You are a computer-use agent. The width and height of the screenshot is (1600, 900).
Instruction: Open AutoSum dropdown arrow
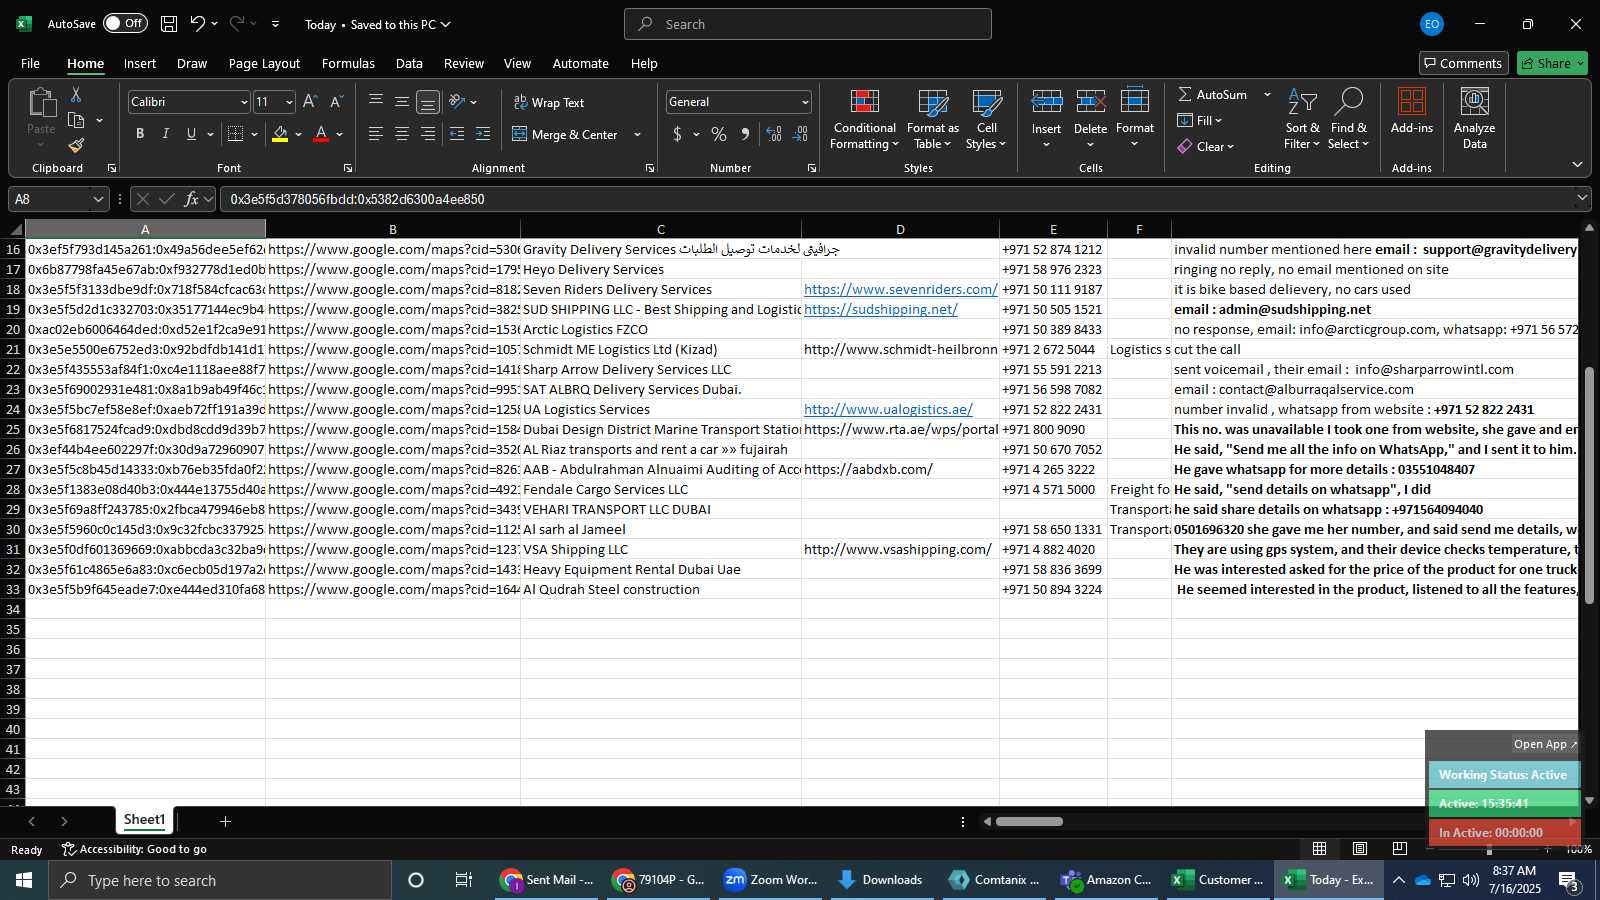[1267, 94]
